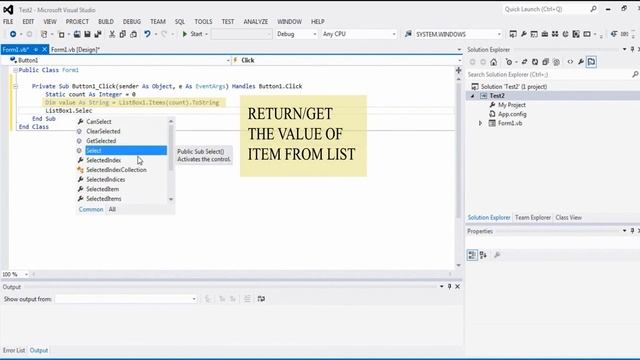Click IntelliSense list scroll down arrow
Viewport: 640px width, 360px height.
[x=171, y=199]
